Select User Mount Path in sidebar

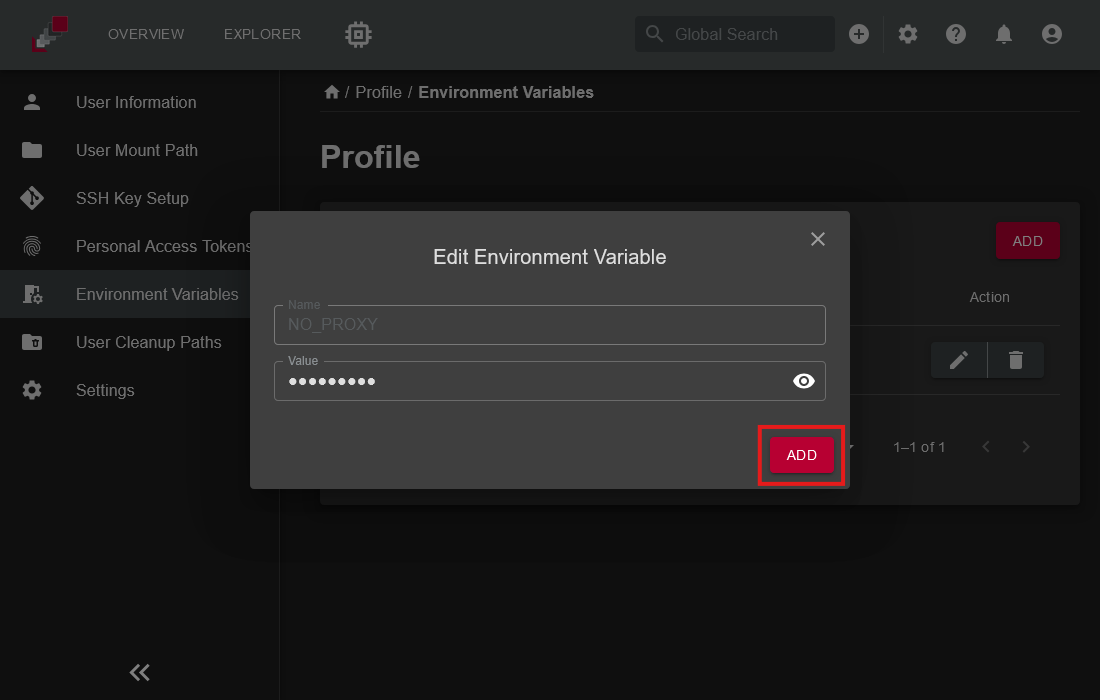coord(140,150)
